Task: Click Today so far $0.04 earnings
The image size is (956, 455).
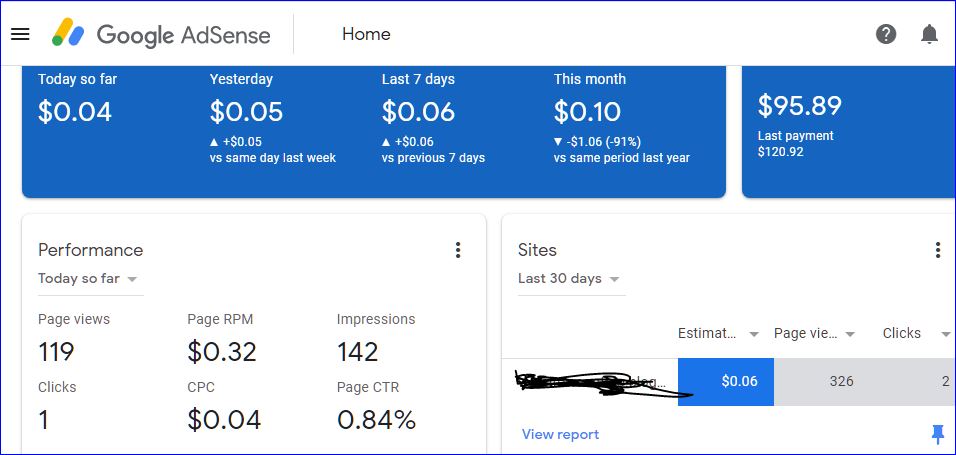Action: click(x=75, y=112)
